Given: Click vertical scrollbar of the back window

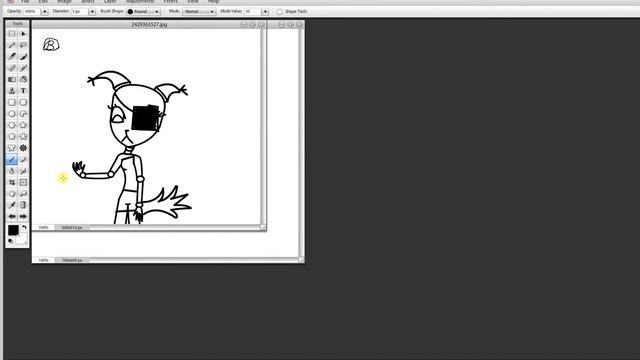Looking at the screenshot, I should click(301, 142).
